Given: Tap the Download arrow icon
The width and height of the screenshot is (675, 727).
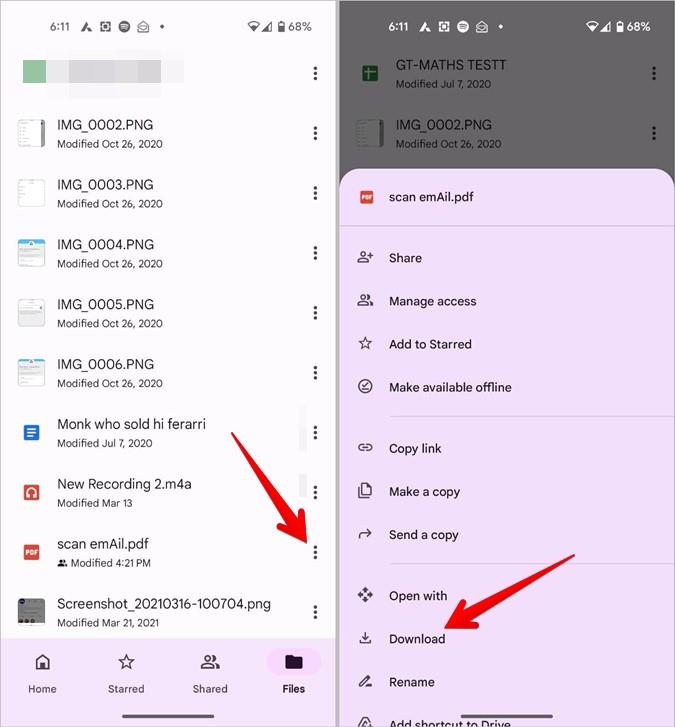Looking at the screenshot, I should click(365, 638).
